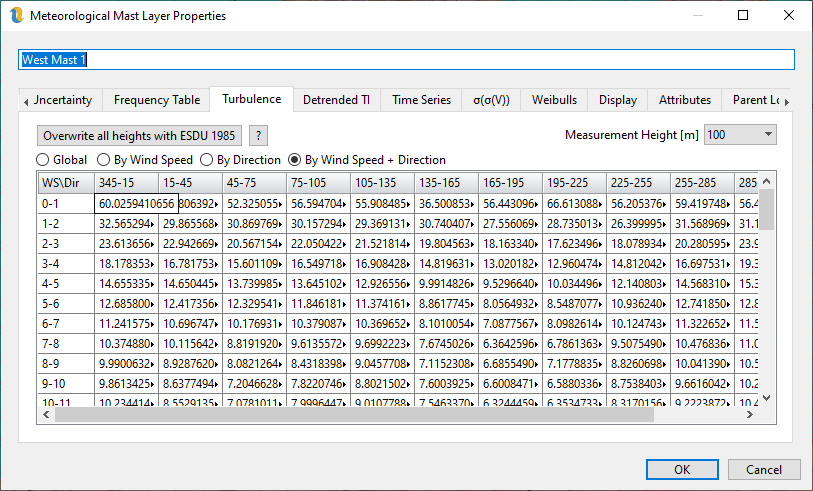This screenshot has width=813, height=491.
Task: Close the Meteorological Mast dialog
Action: pos(789,16)
